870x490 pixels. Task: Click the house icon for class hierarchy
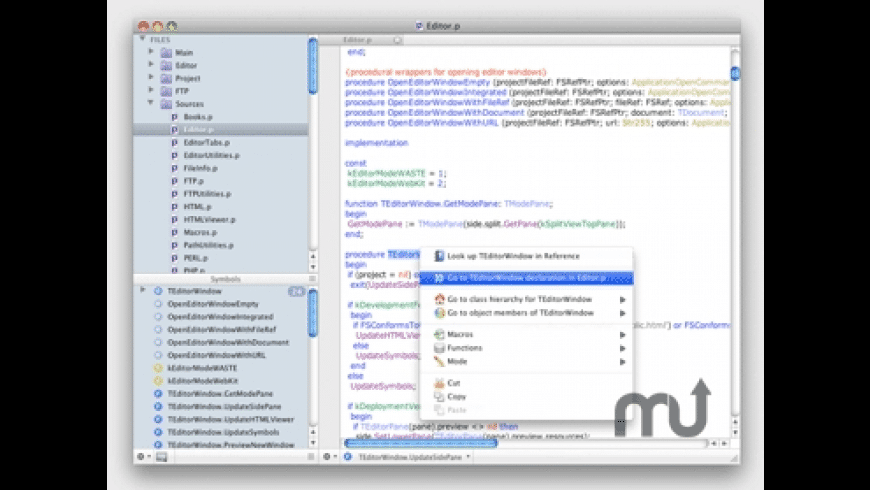(439, 299)
